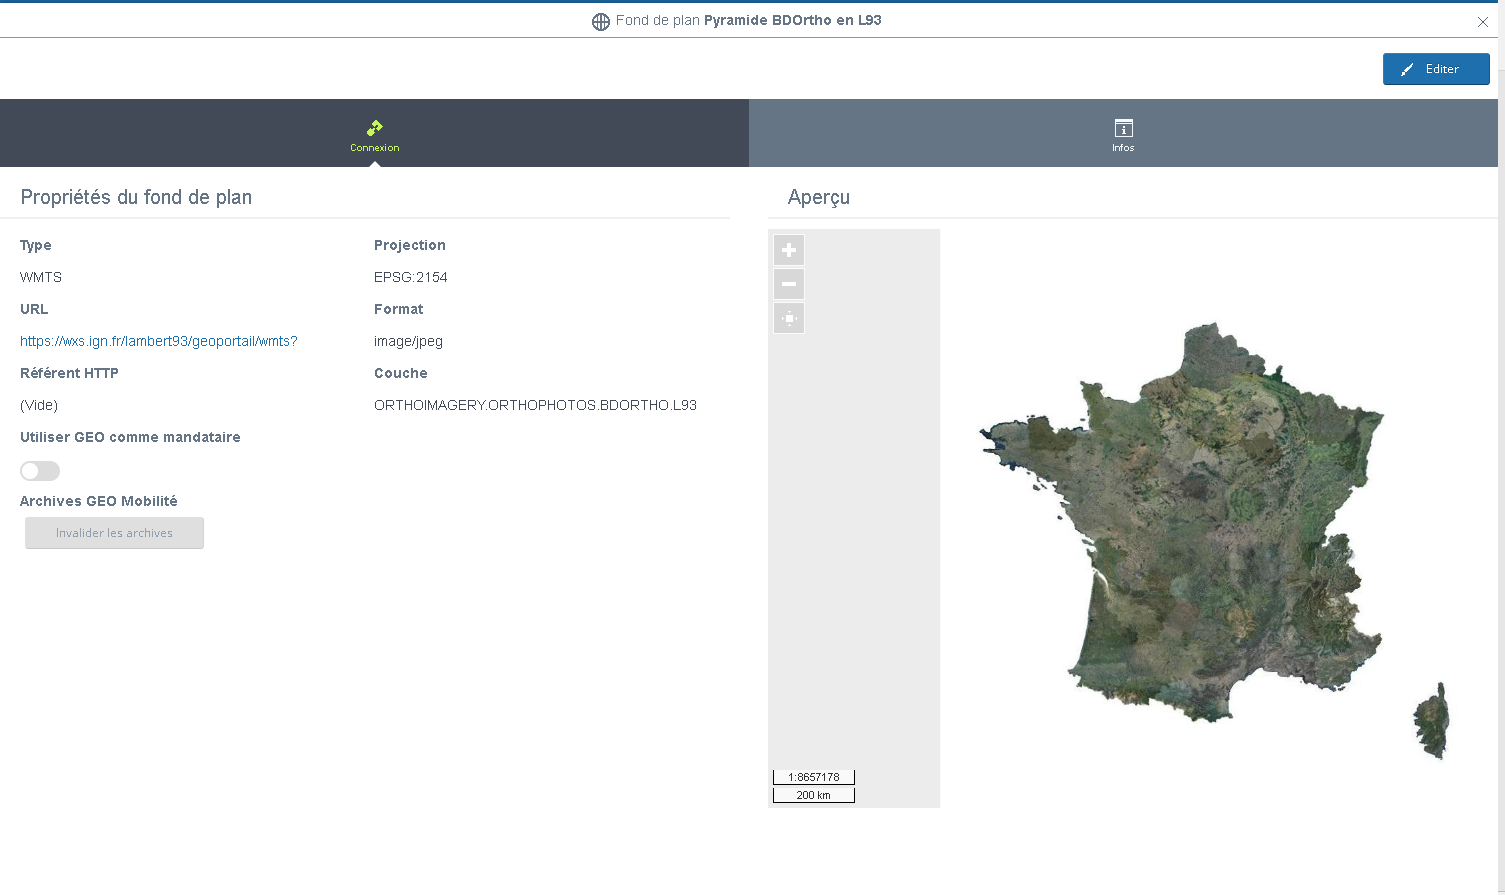Screen dimensions: 1505x895
Task: Zoom in on the map preview
Action: pos(789,250)
